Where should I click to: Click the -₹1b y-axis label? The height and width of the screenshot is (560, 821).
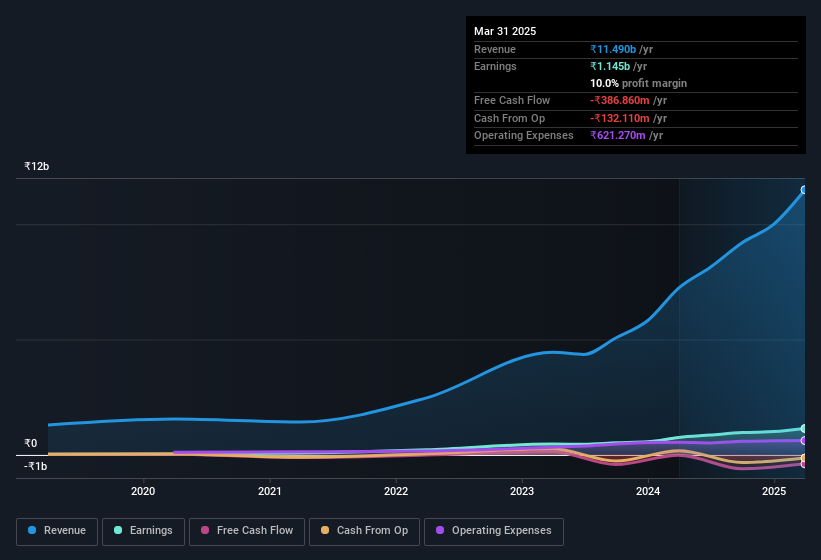click(x=36, y=466)
